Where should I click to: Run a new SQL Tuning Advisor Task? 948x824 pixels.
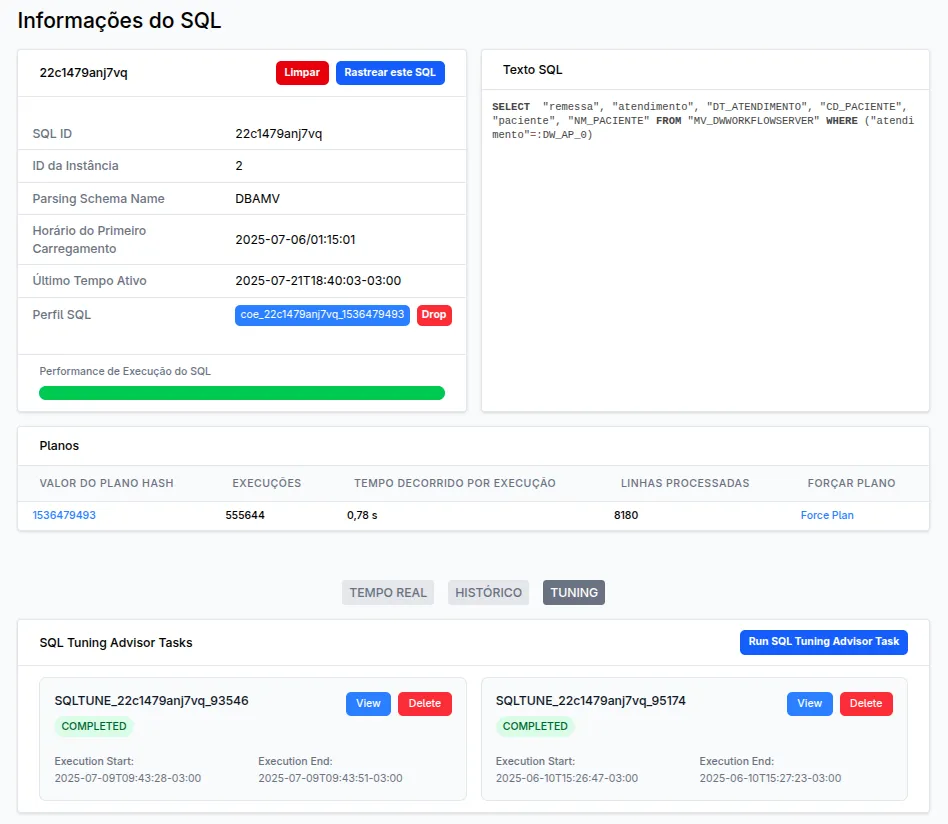pyautogui.click(x=823, y=642)
